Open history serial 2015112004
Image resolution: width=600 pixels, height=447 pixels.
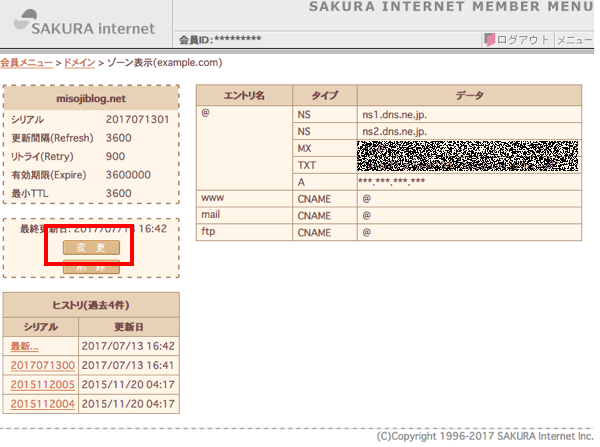[x=42, y=404]
